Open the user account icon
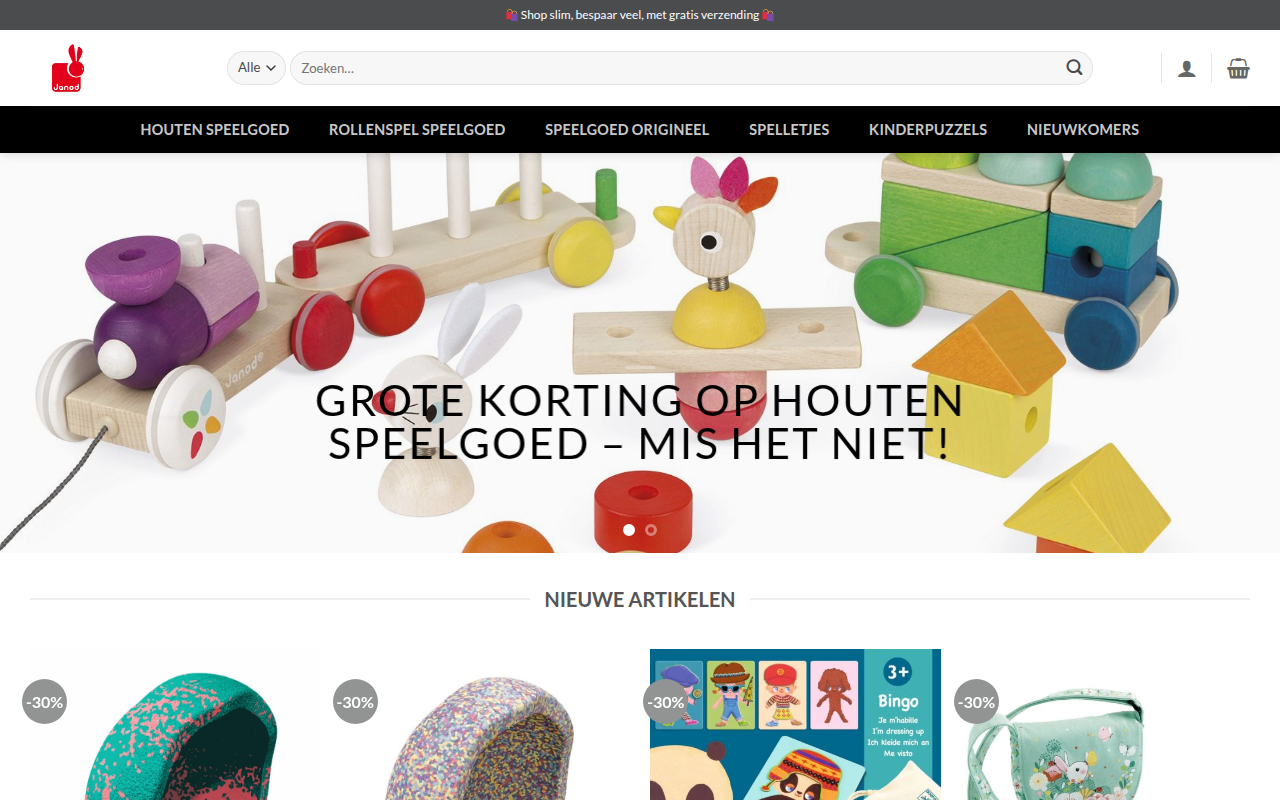 pyautogui.click(x=1186, y=68)
